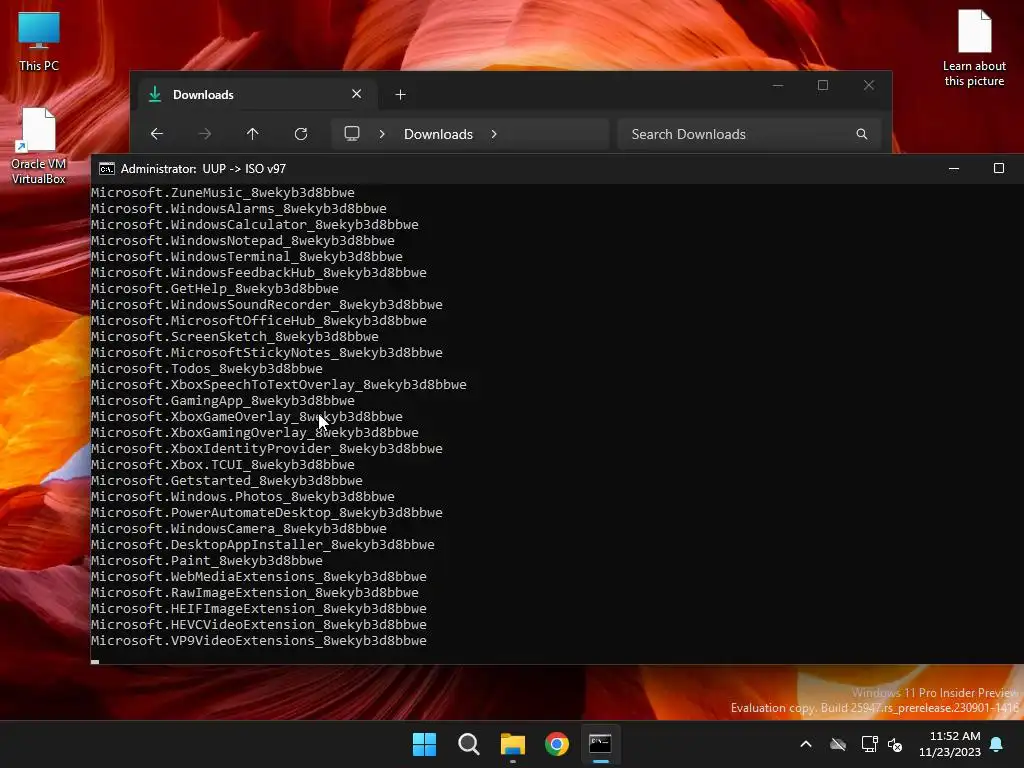Open taskbar Search

click(x=469, y=744)
